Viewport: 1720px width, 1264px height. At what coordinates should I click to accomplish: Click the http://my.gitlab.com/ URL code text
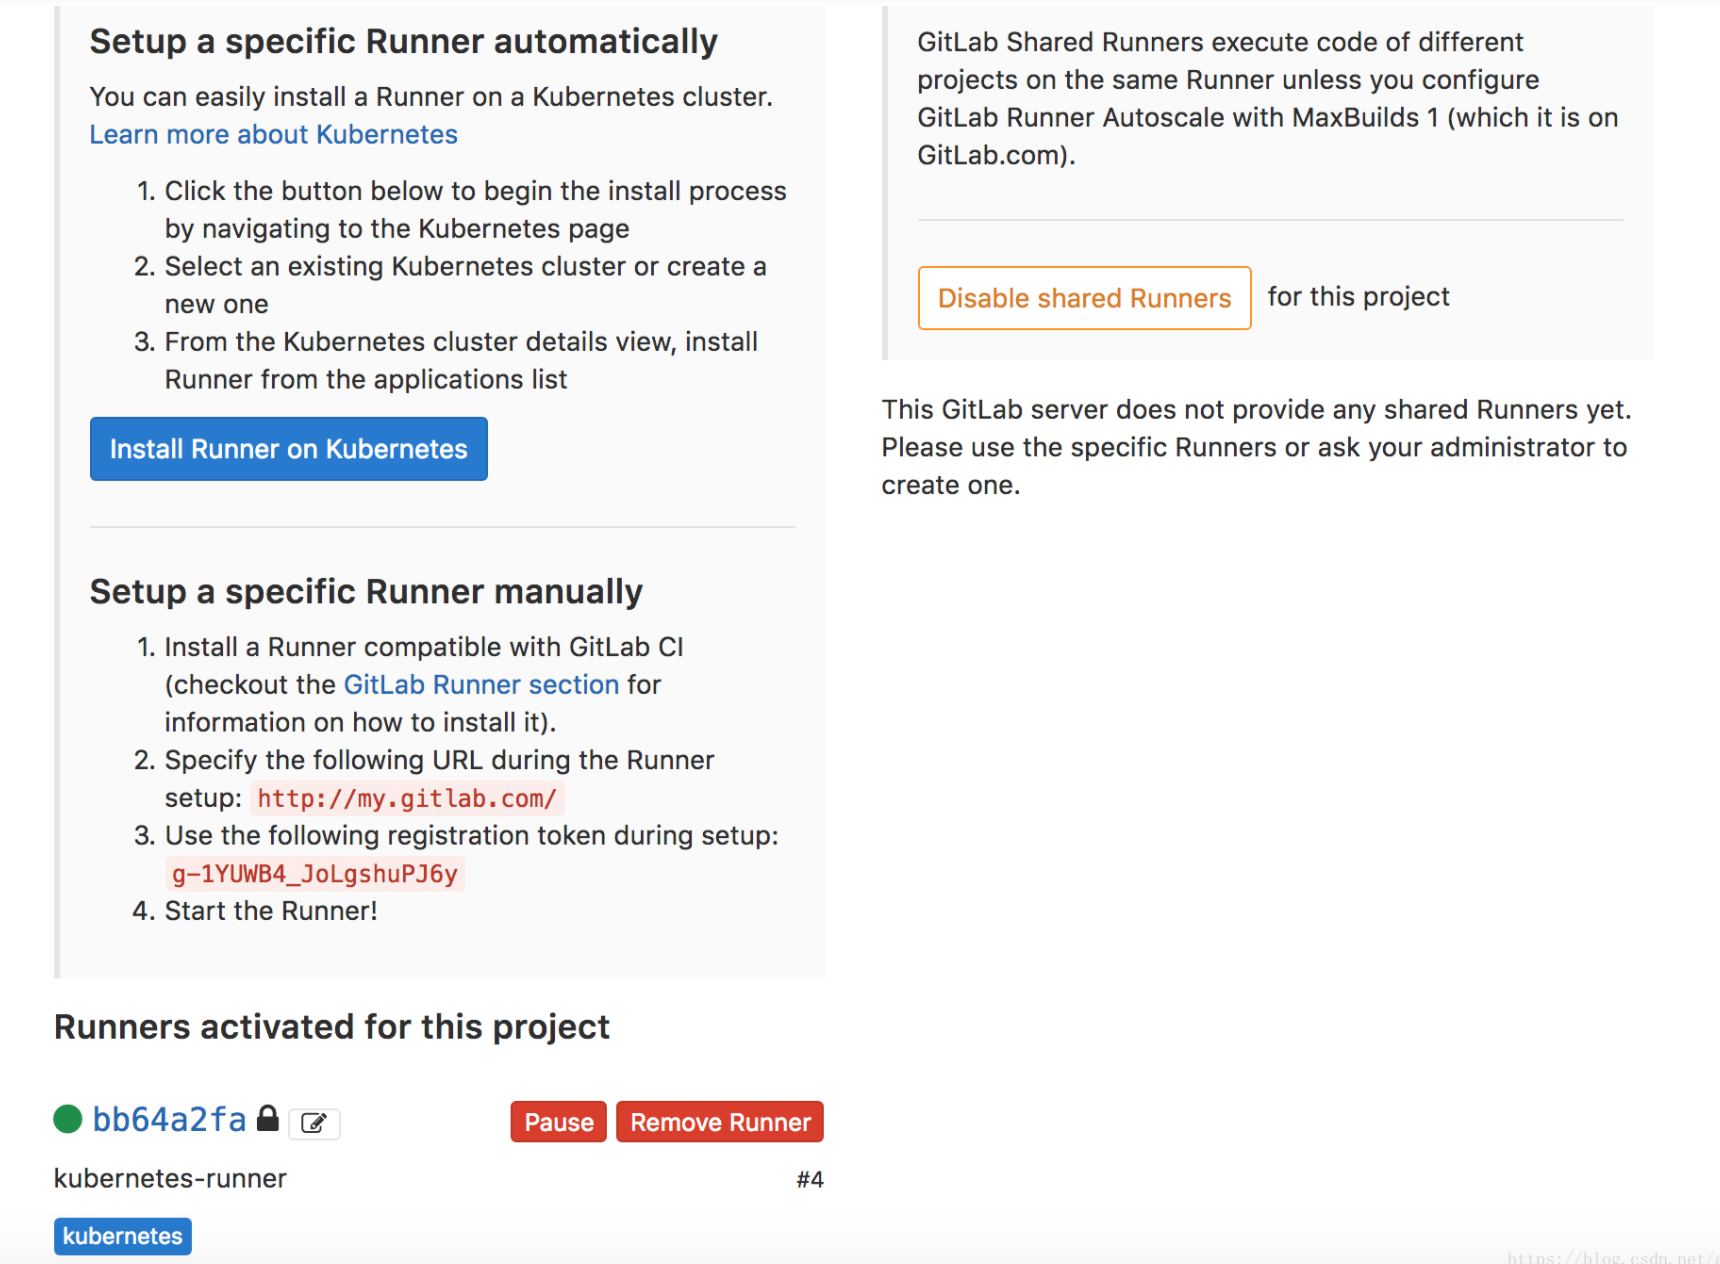click(x=407, y=799)
